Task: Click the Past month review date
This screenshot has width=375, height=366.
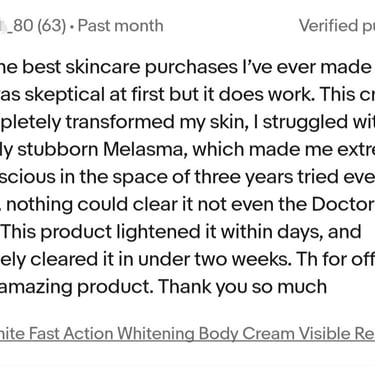Action: [120, 26]
